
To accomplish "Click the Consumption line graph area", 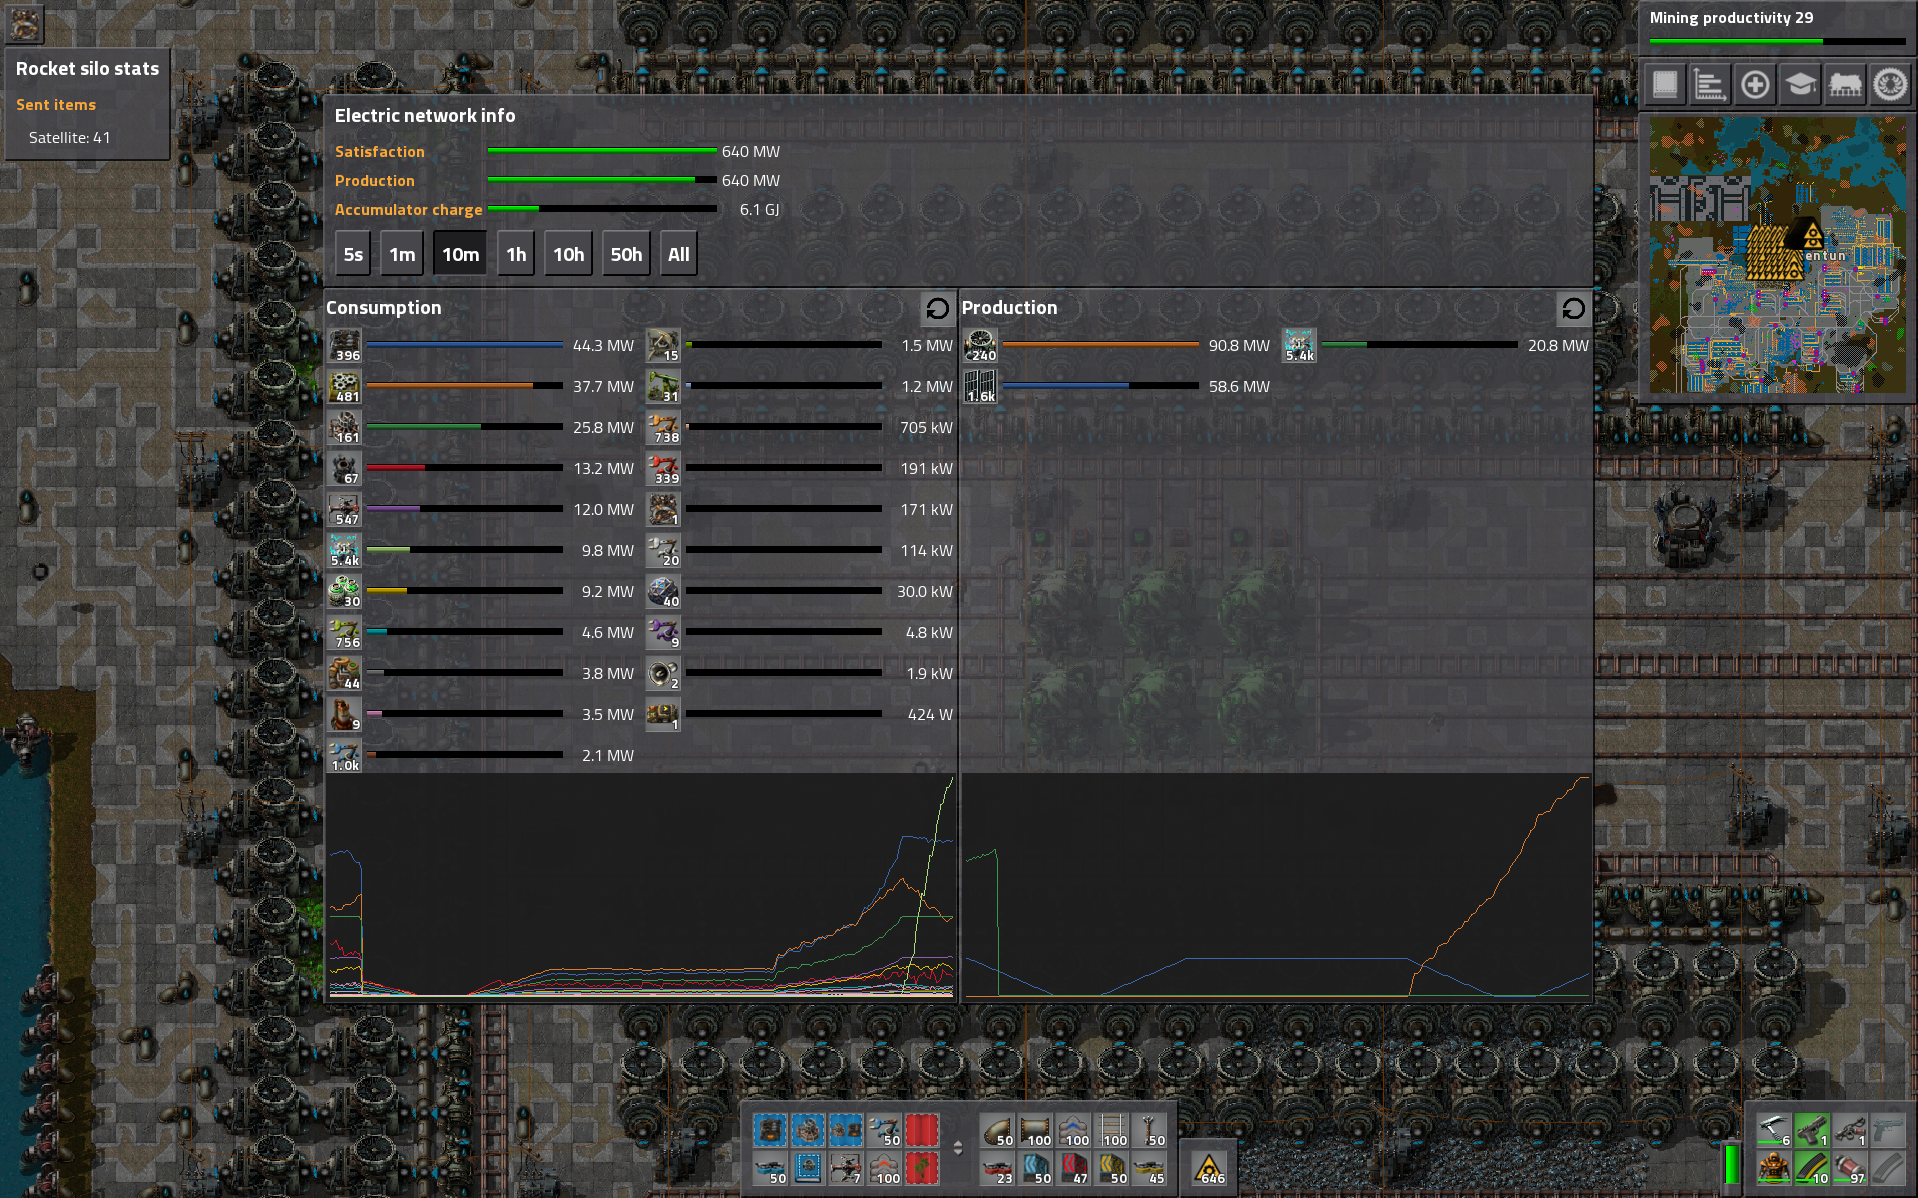I will click(641, 886).
